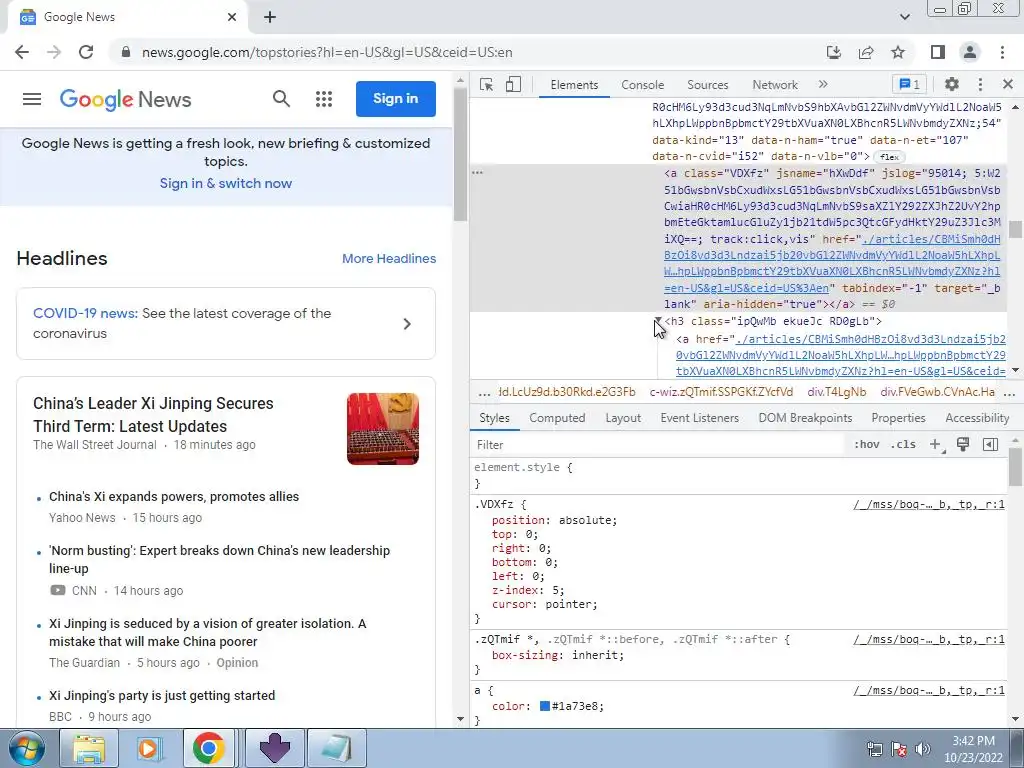The width and height of the screenshot is (1024, 768).
Task: Open the Windows Start button
Action: pyautogui.click(x=27, y=748)
